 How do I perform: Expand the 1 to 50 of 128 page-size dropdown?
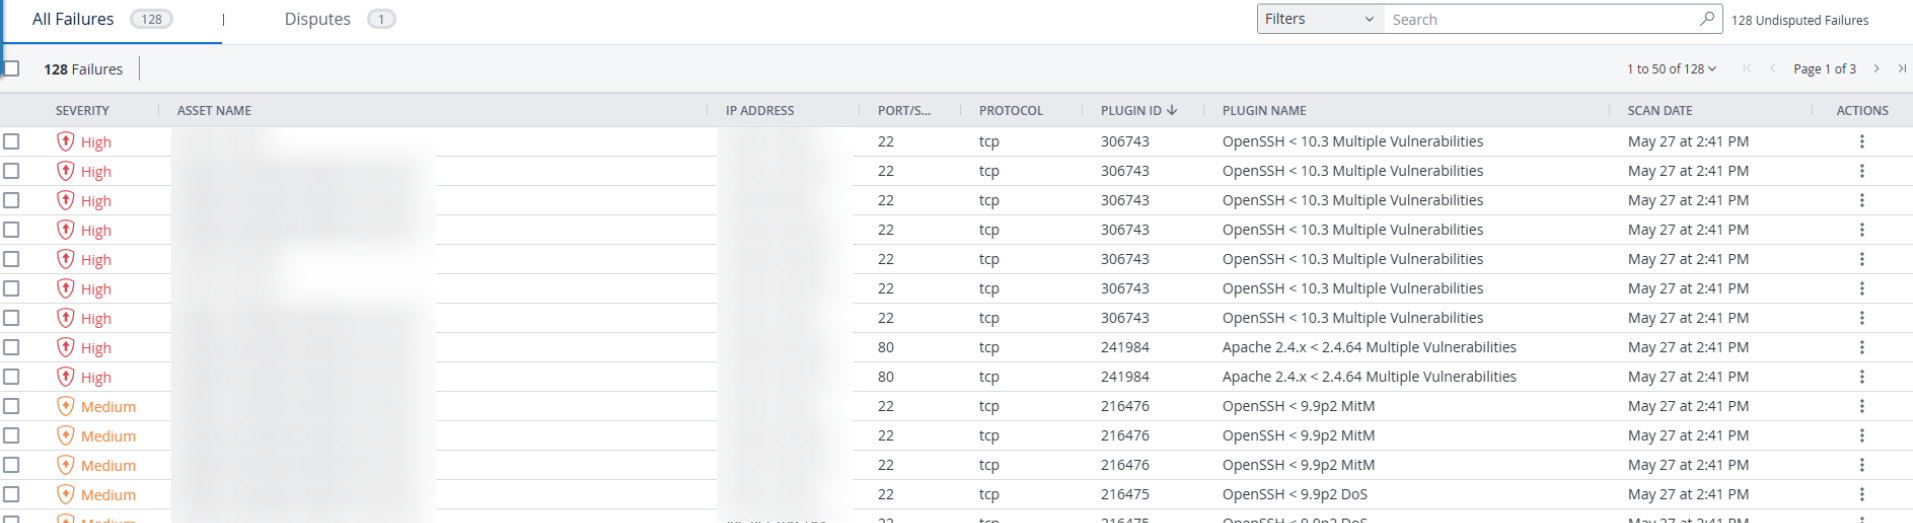click(1671, 69)
